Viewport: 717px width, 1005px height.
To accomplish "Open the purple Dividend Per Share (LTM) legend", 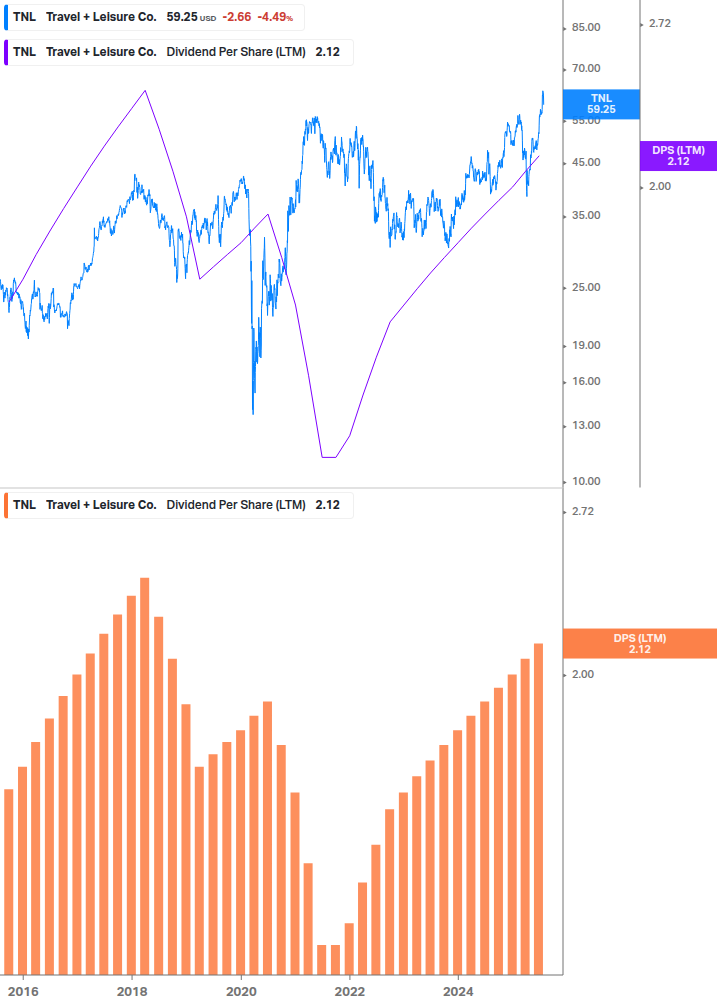I will pyautogui.click(x=179, y=52).
